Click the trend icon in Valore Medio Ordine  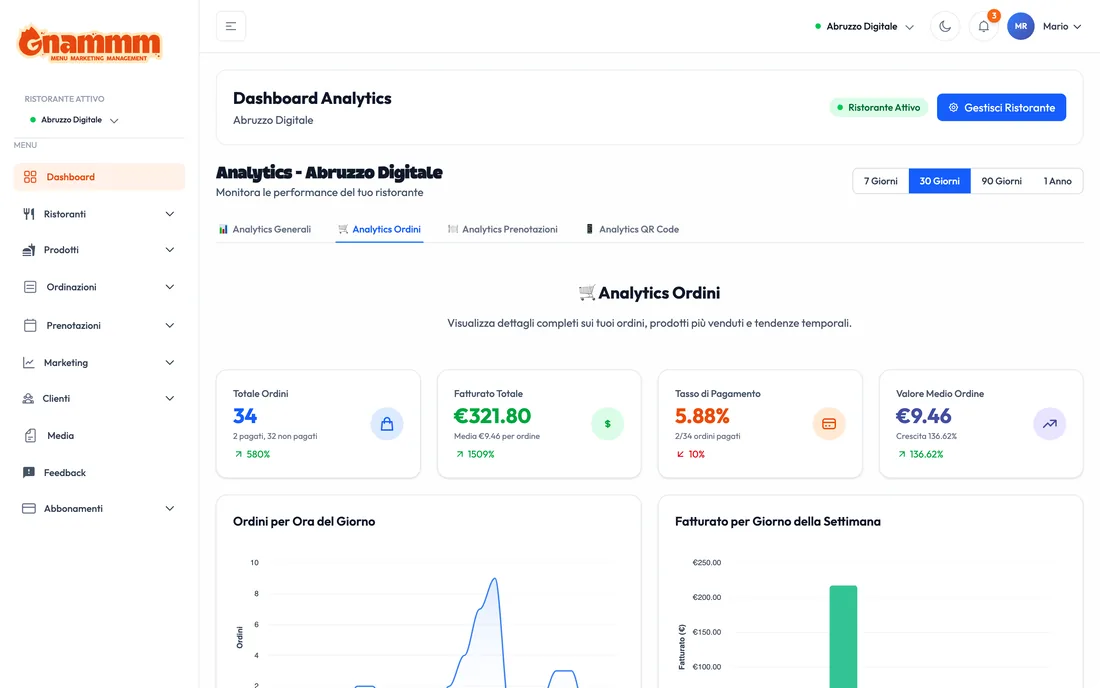(x=1049, y=424)
